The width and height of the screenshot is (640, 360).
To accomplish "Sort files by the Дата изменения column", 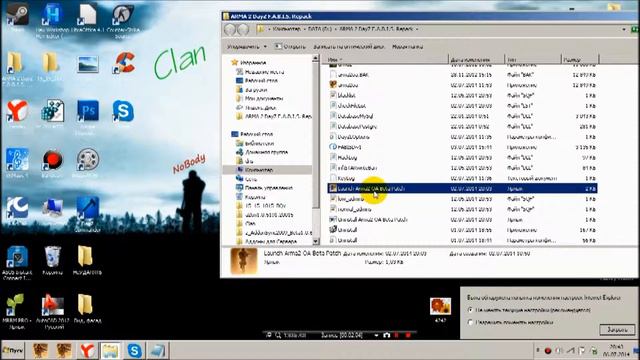I will (476, 60).
